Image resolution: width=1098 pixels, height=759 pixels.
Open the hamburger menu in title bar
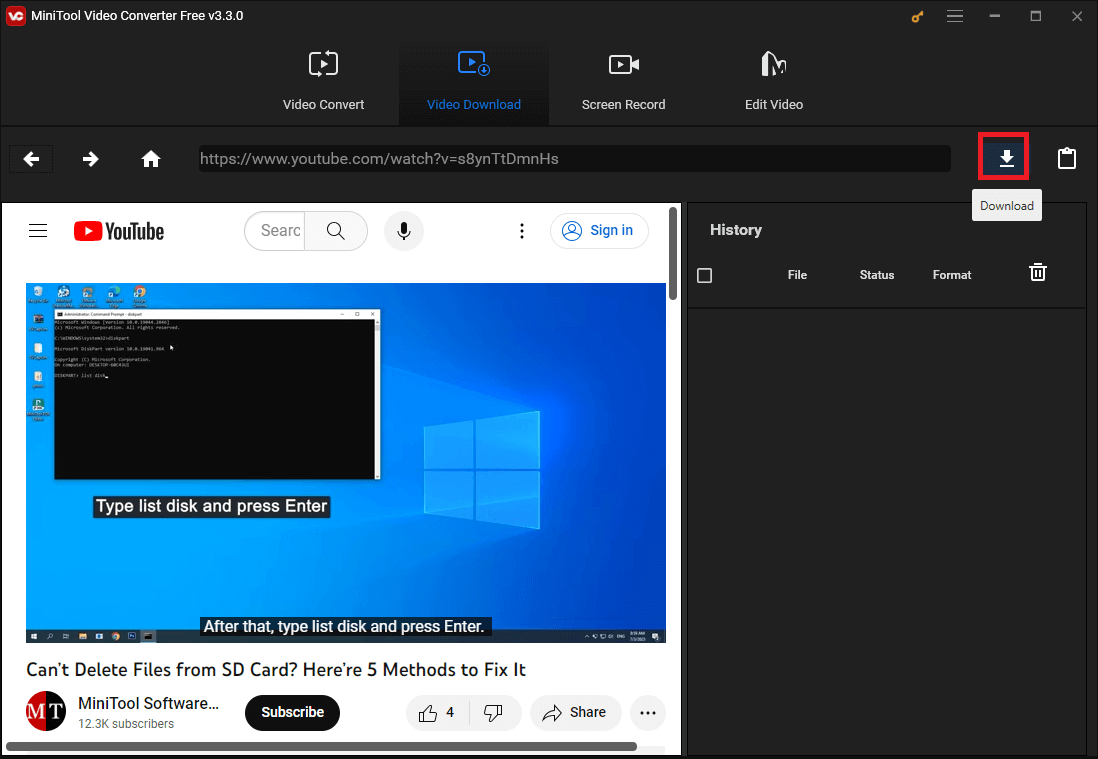coord(955,15)
